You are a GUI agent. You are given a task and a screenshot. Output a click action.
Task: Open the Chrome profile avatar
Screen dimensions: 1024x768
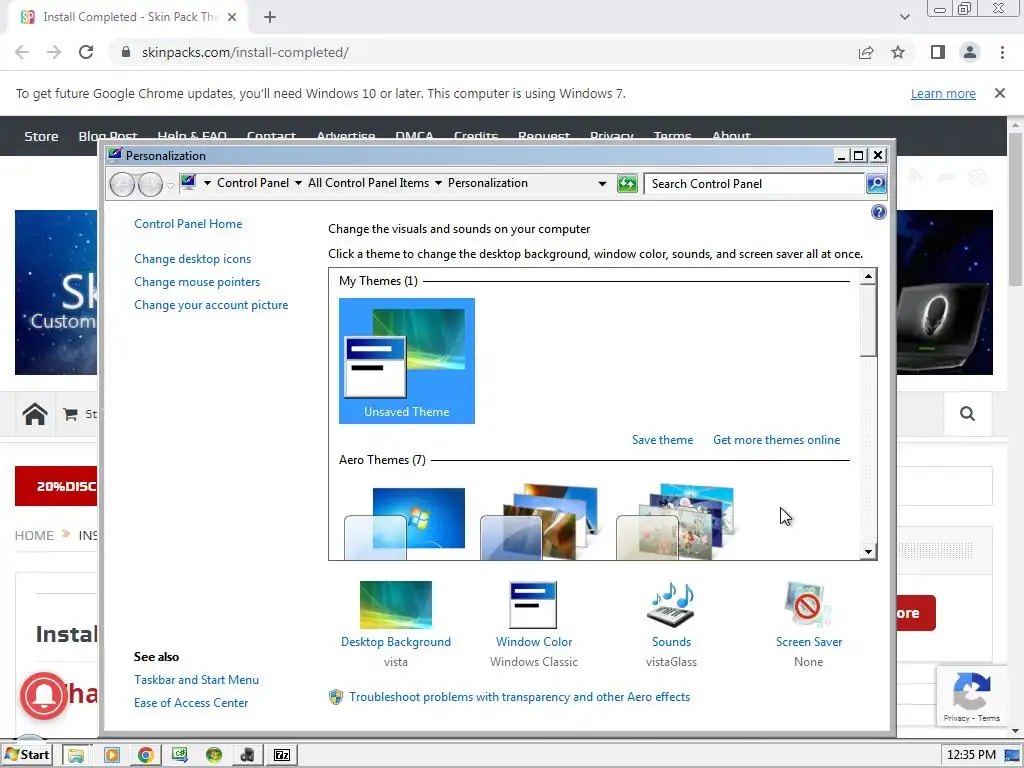(970, 52)
